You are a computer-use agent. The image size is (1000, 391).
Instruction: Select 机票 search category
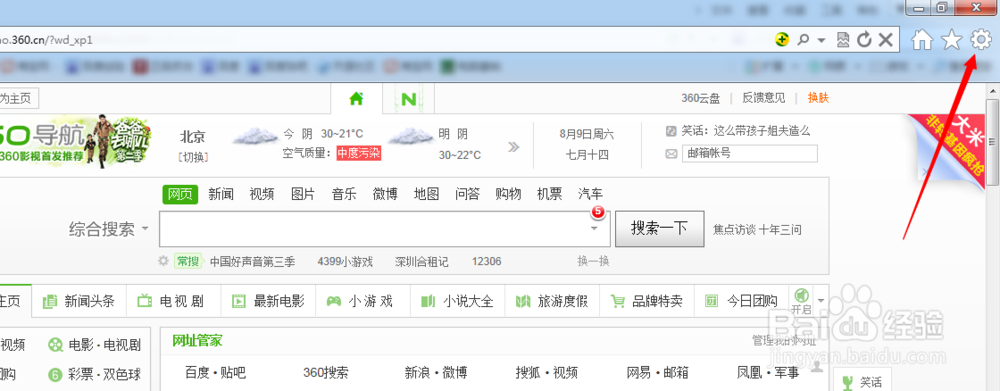point(550,195)
